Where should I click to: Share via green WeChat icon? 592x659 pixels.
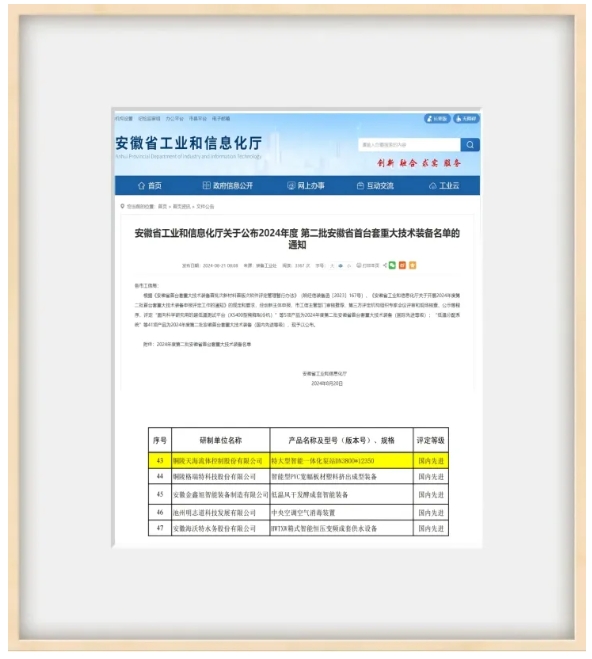(392, 265)
